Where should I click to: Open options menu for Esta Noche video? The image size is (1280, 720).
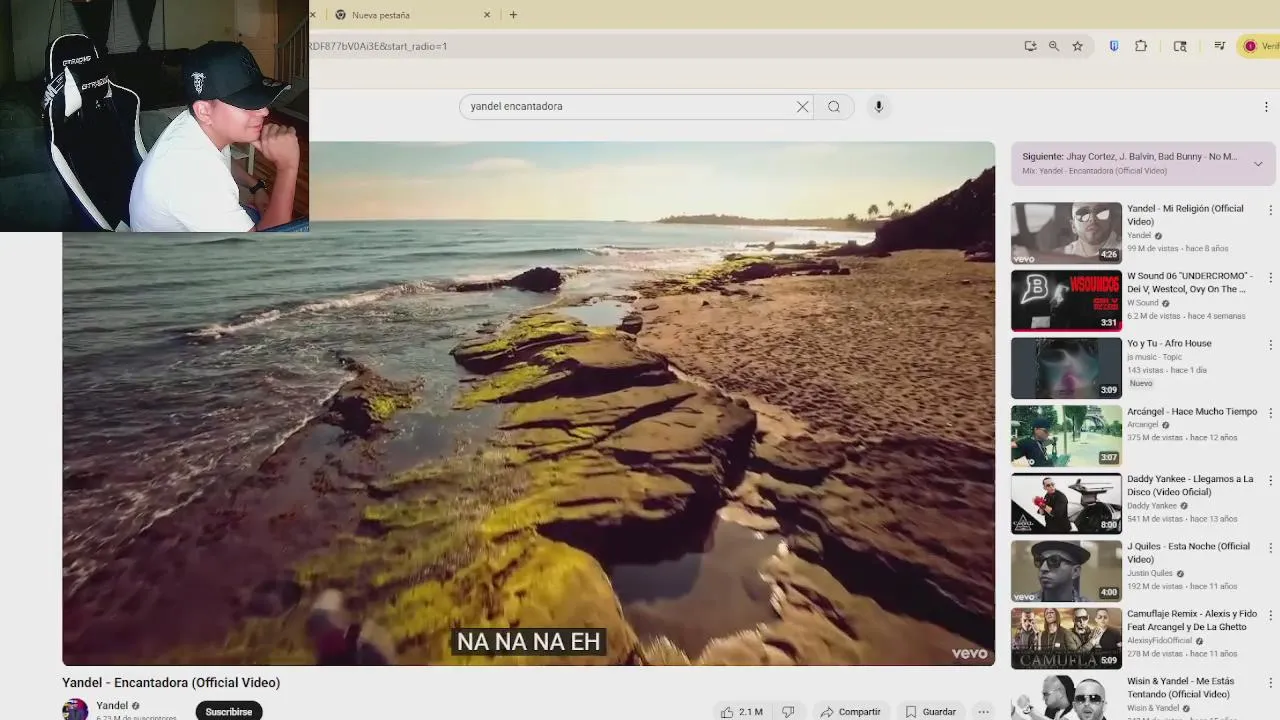1271,548
